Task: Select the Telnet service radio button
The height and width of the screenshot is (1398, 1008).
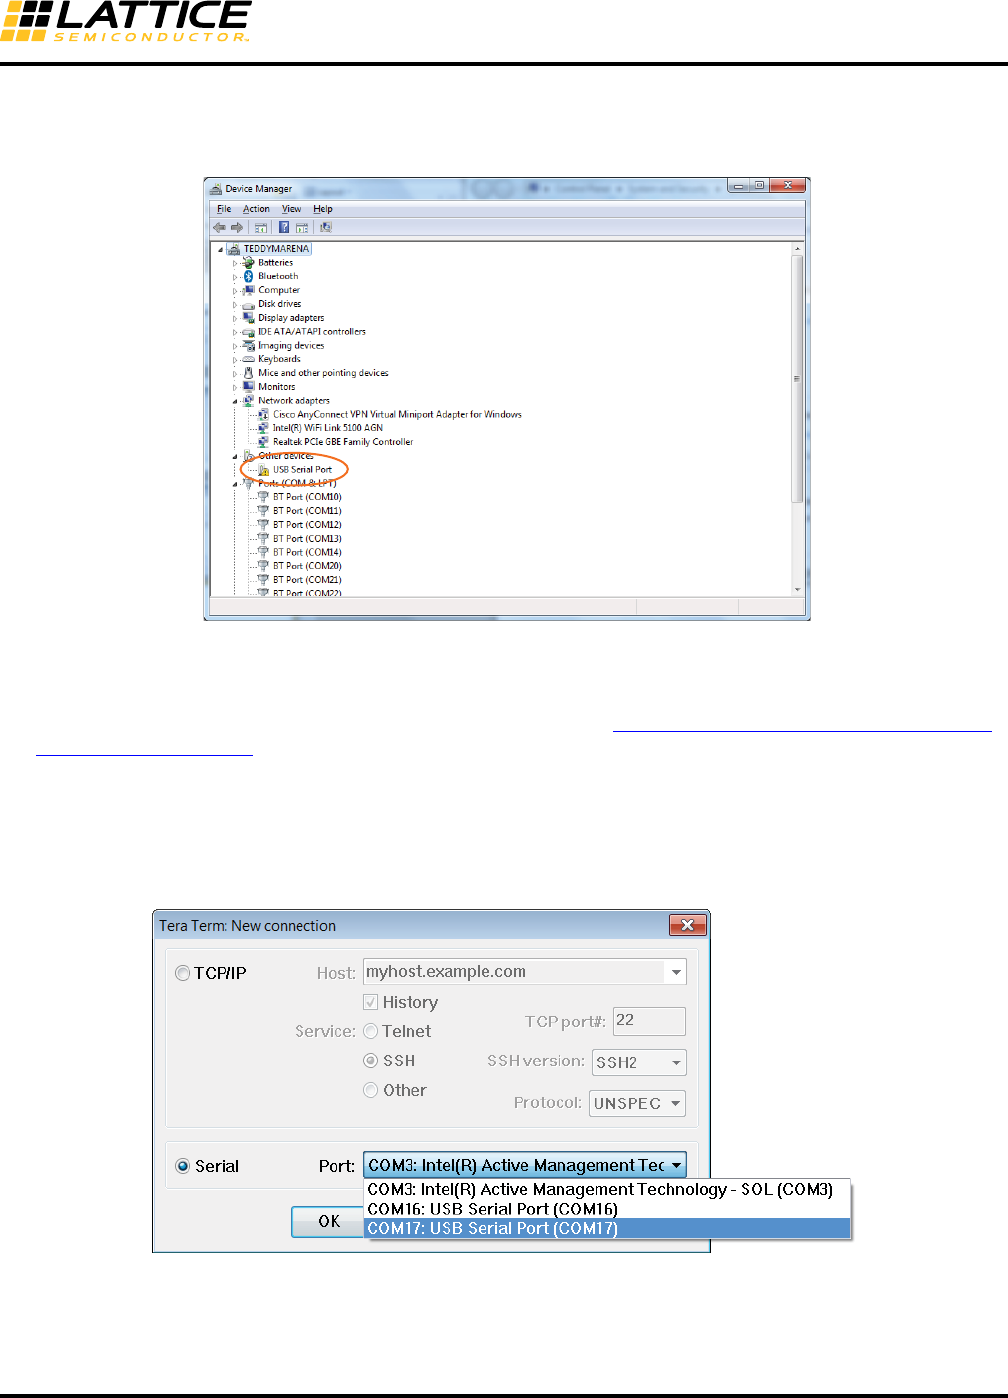Action: click(371, 1031)
